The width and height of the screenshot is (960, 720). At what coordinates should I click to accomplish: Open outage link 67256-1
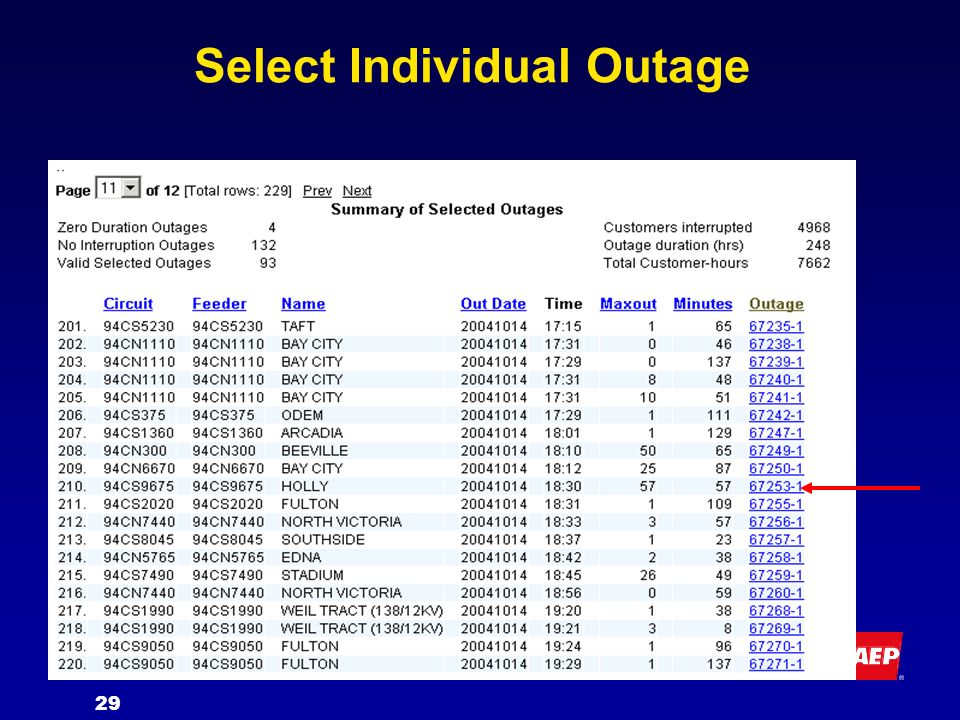pos(776,522)
